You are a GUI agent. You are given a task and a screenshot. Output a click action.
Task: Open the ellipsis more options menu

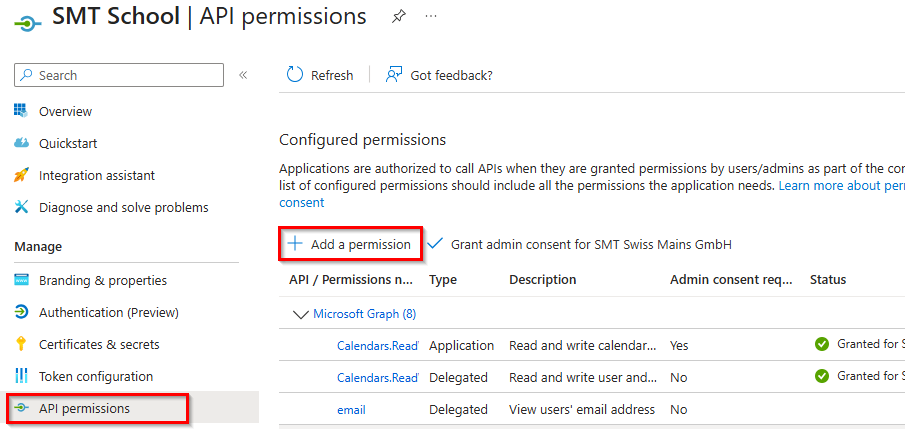pyautogui.click(x=431, y=17)
